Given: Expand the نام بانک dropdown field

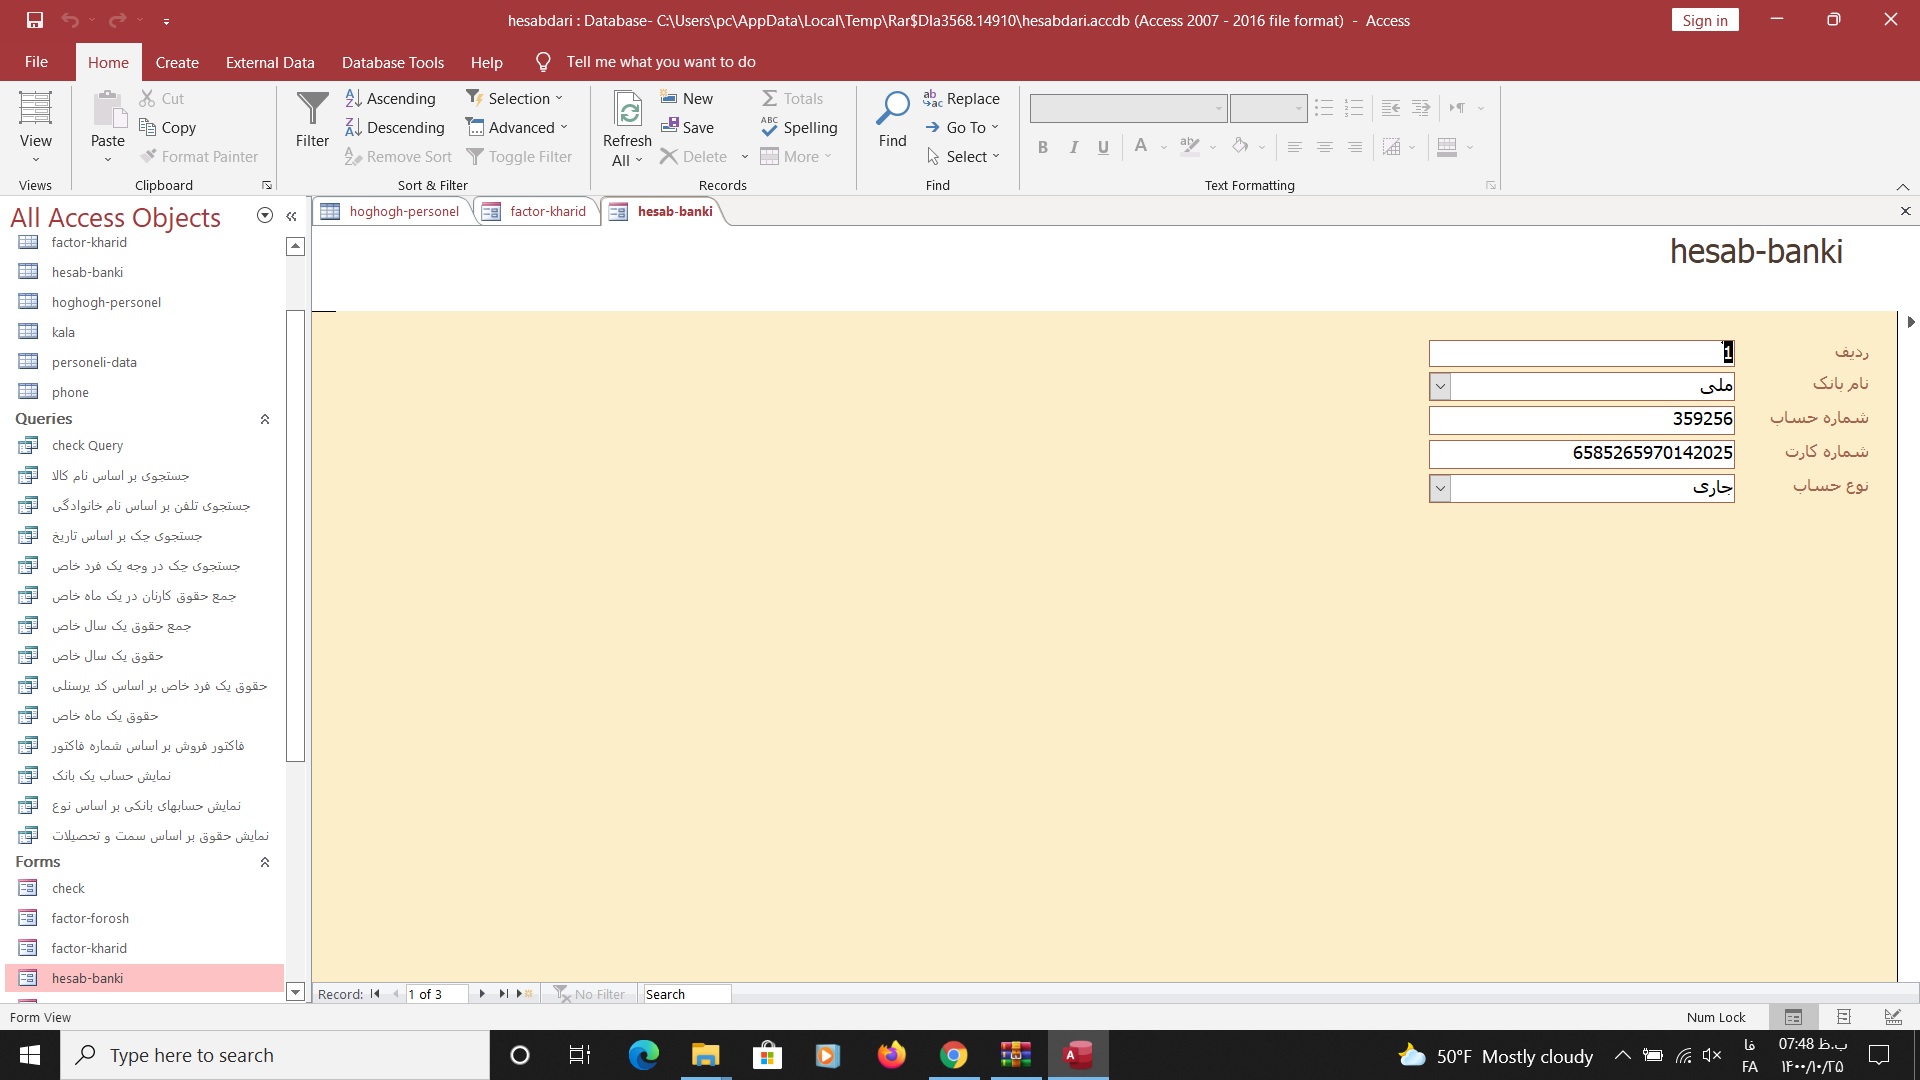Looking at the screenshot, I should [x=1439, y=385].
